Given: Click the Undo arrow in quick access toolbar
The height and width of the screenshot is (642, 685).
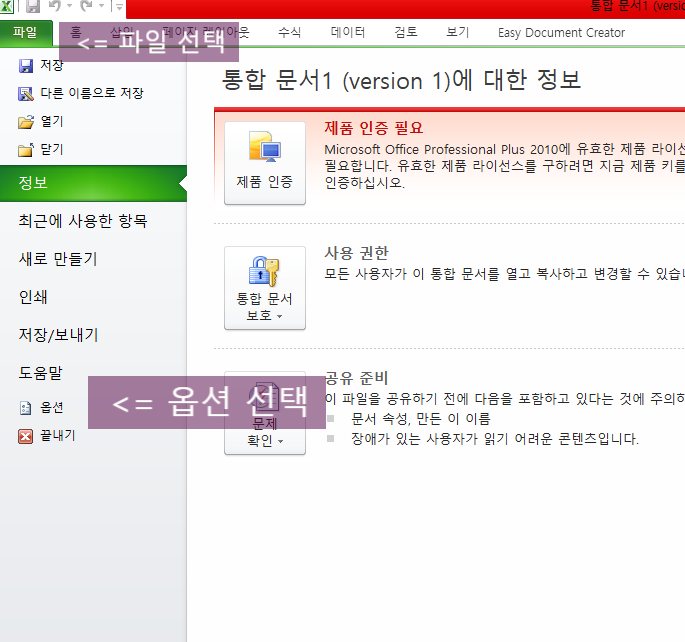Looking at the screenshot, I should [55, 6].
